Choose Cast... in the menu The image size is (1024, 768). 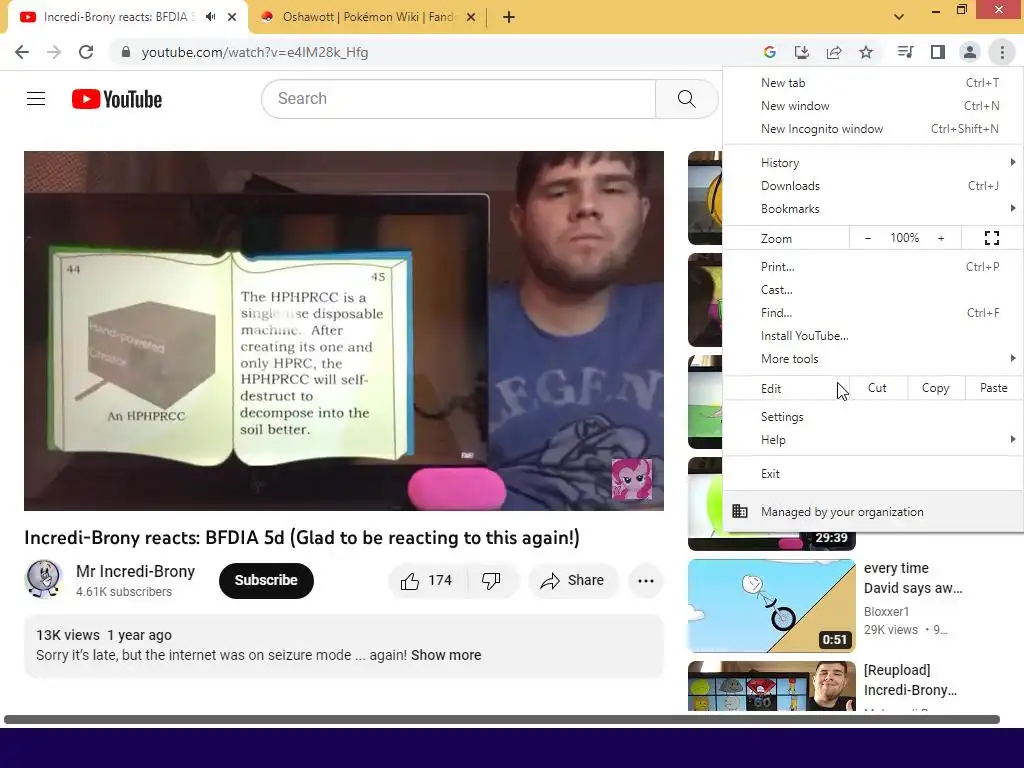pos(874,290)
